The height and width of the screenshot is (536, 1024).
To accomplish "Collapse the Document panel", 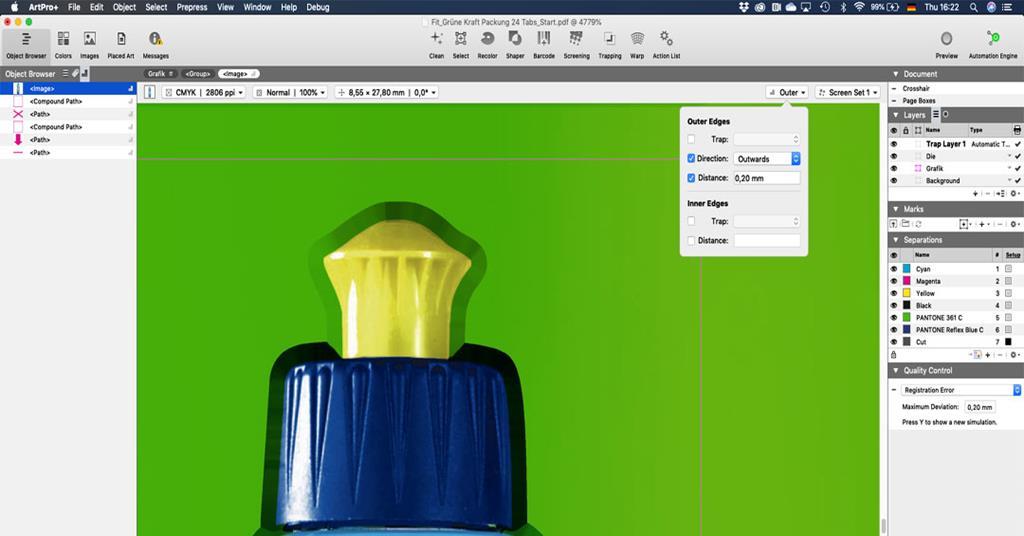I will pyautogui.click(x=896, y=74).
